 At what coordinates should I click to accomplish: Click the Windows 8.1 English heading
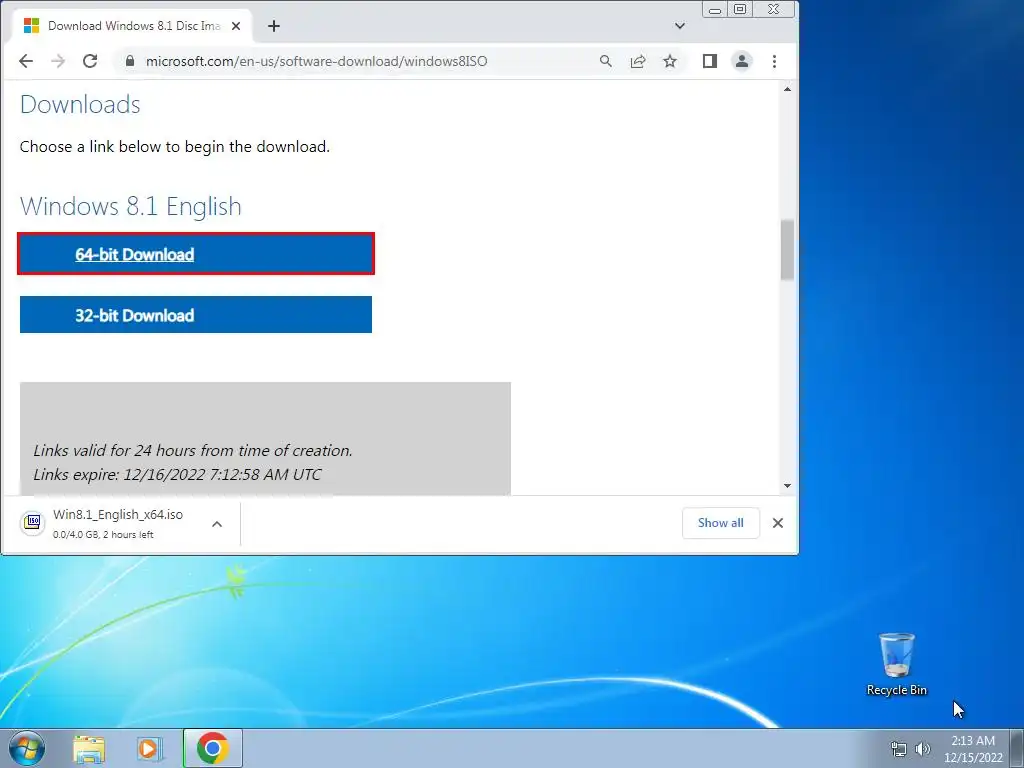pos(131,206)
